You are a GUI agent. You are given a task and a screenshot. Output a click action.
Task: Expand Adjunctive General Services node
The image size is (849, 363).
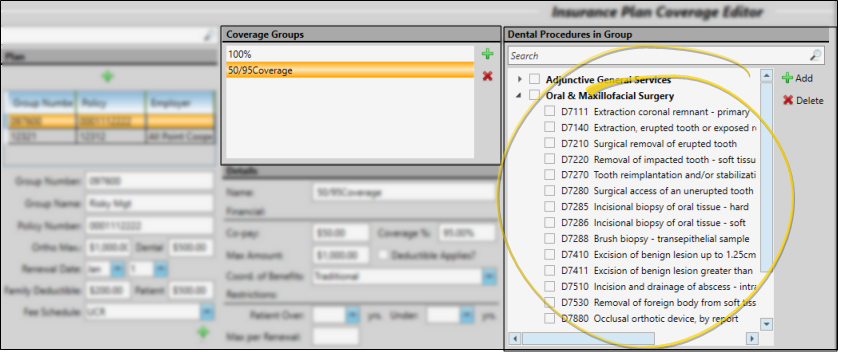click(520, 80)
